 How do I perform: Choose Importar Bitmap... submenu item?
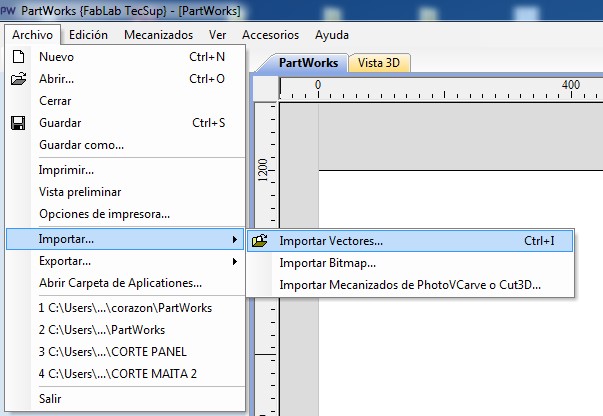(x=410, y=263)
